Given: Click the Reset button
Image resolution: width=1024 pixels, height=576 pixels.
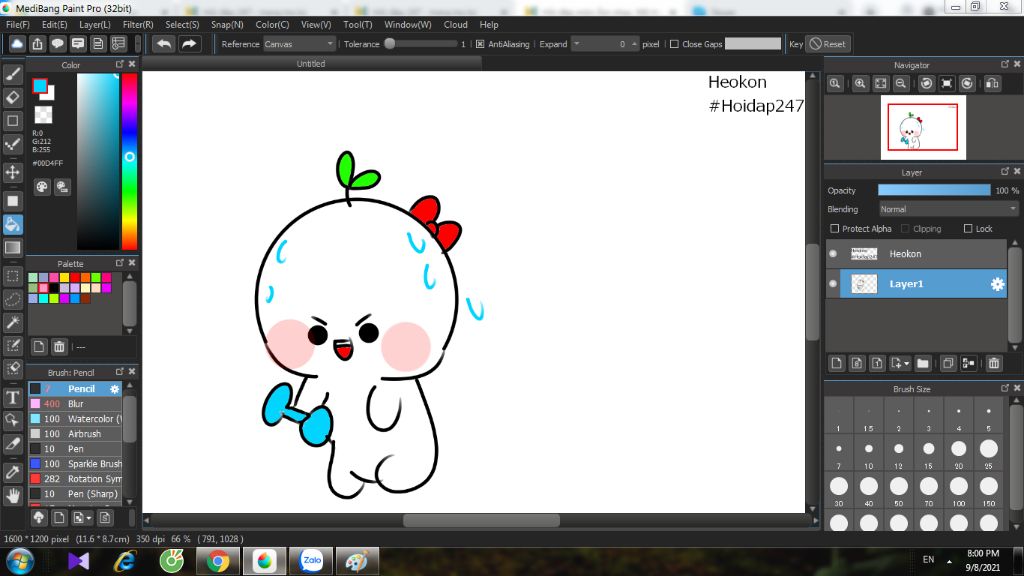Looking at the screenshot, I should point(827,44).
